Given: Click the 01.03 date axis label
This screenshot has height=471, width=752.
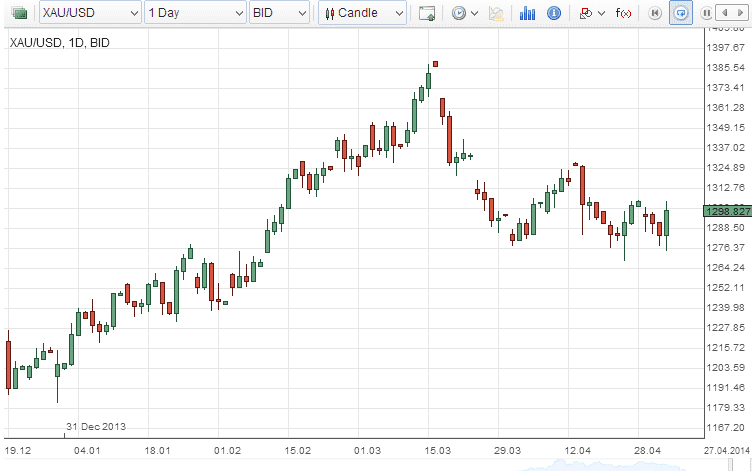Looking at the screenshot, I should (x=367, y=450).
